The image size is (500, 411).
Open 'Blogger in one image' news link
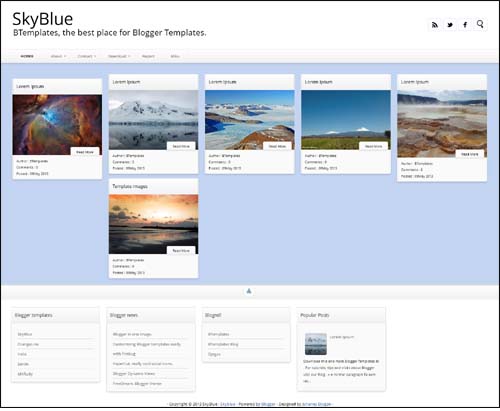click(x=132, y=334)
